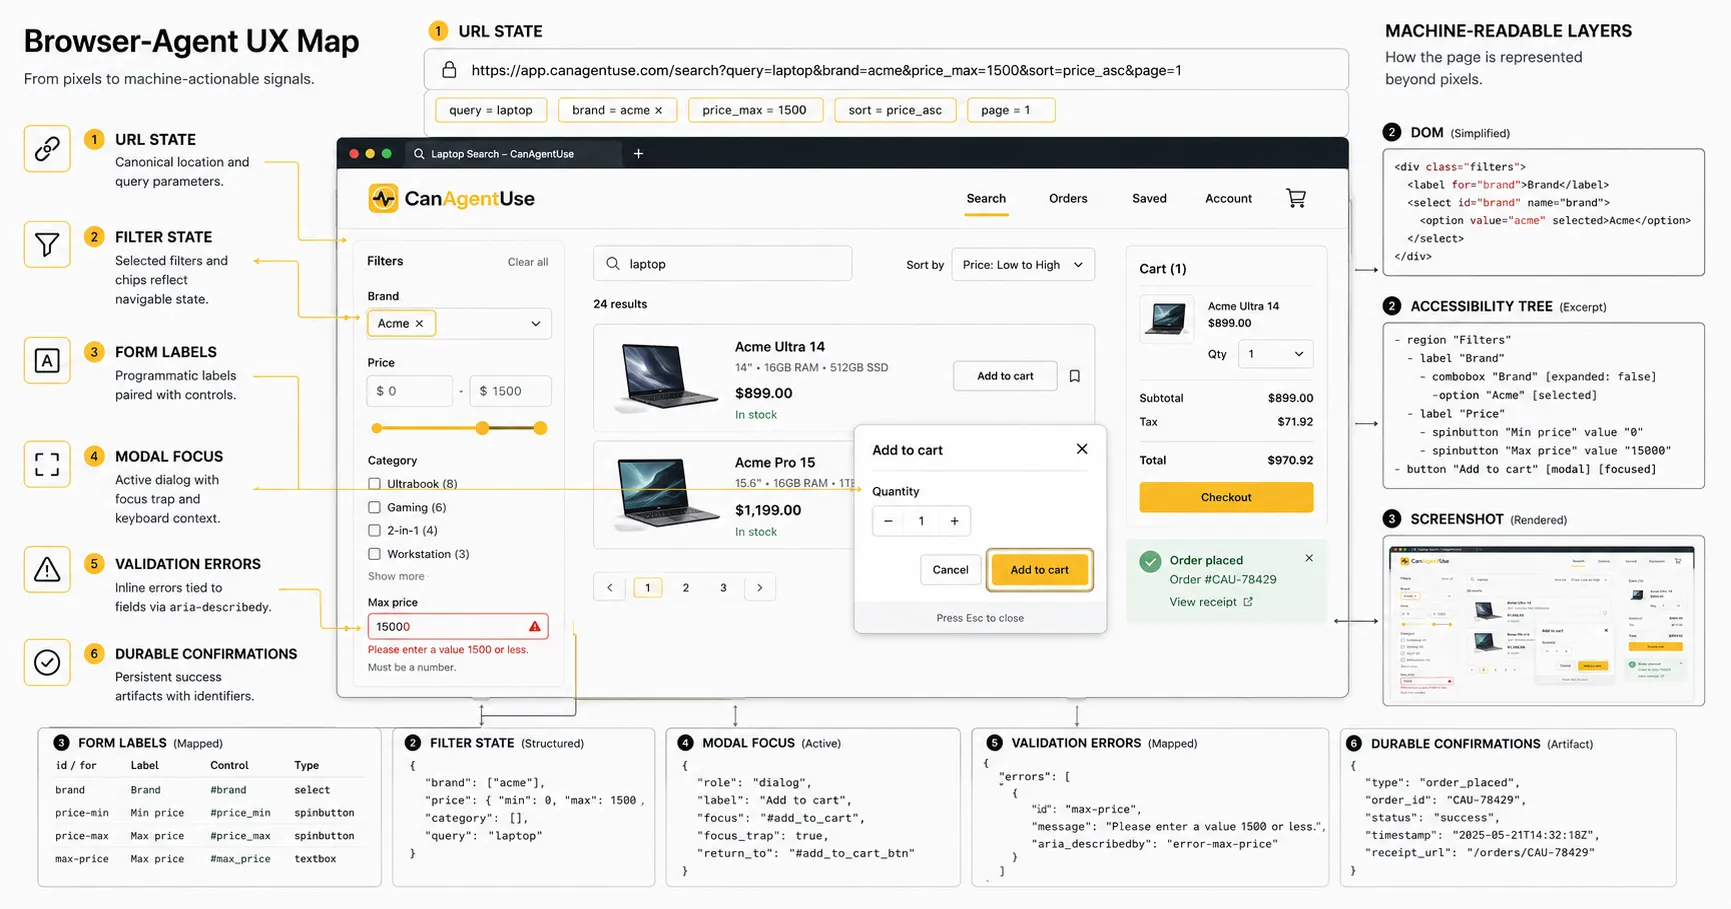This screenshot has height=909, width=1731.
Task: Check the Workstation (3) category
Action: 374,554
